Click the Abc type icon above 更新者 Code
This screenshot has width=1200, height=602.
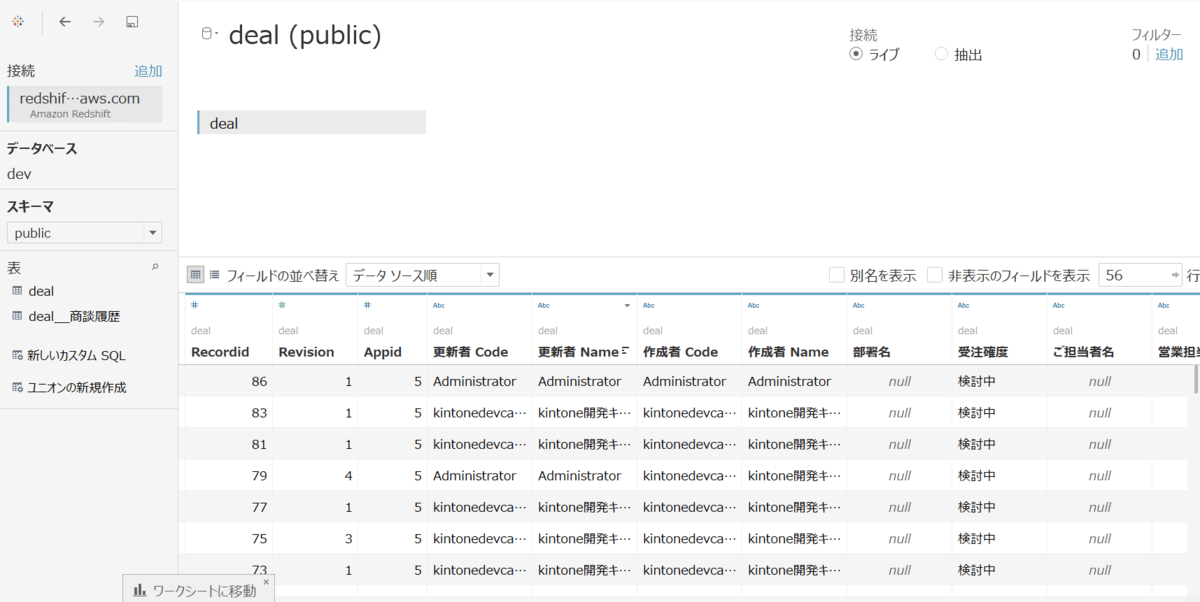[x=439, y=305]
